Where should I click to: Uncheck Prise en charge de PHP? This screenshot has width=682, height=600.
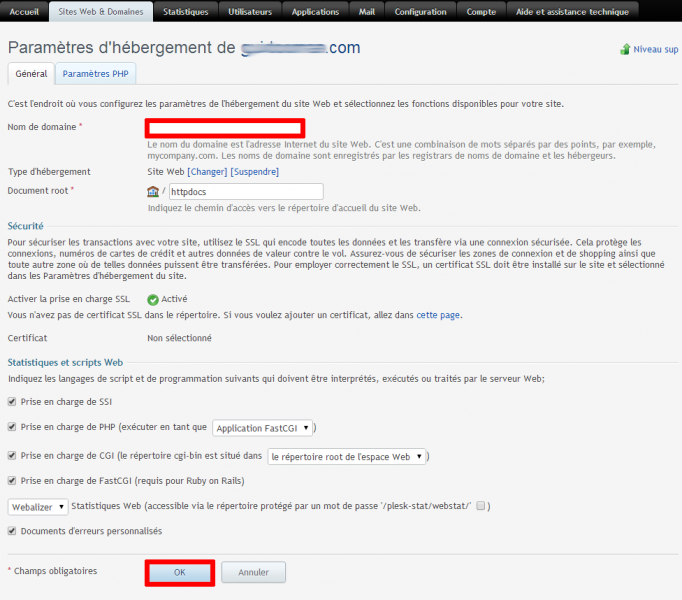point(12,427)
